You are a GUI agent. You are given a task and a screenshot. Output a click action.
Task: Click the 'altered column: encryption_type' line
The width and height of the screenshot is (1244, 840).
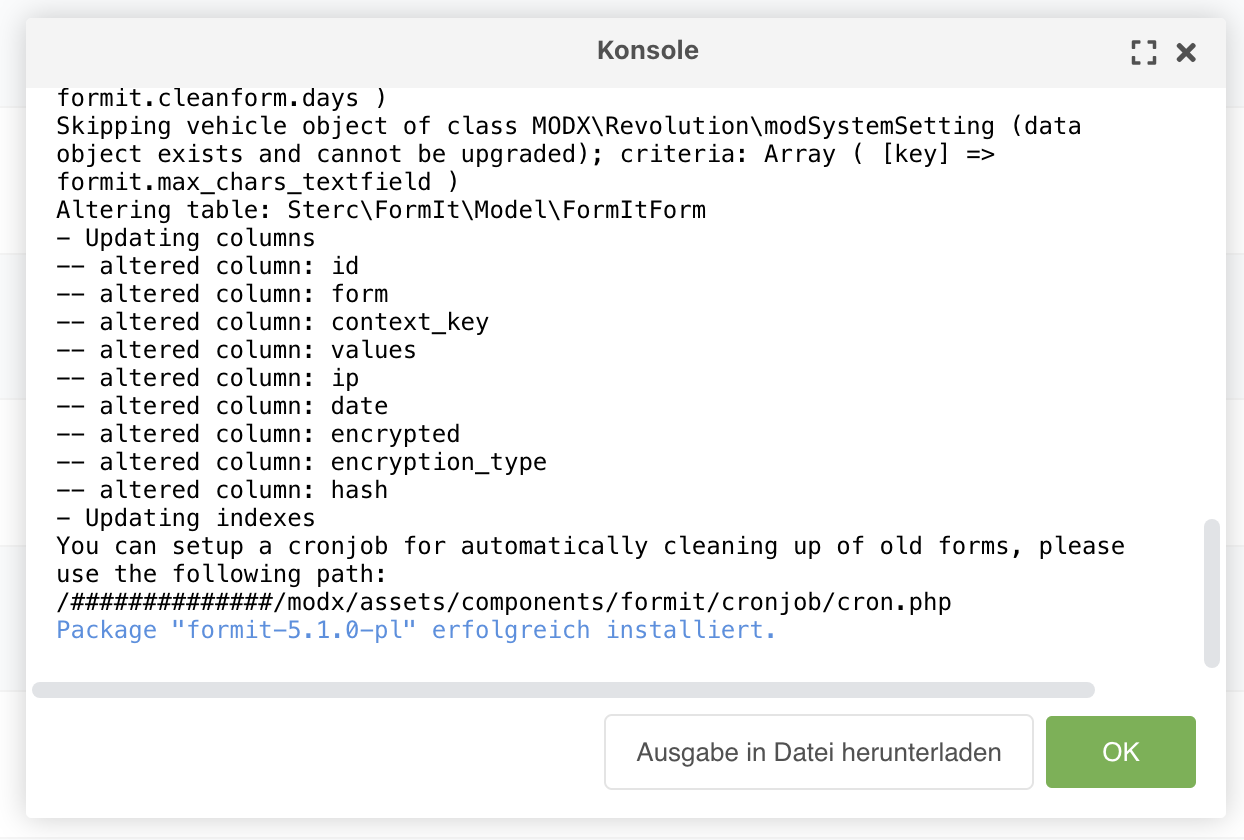(x=301, y=462)
